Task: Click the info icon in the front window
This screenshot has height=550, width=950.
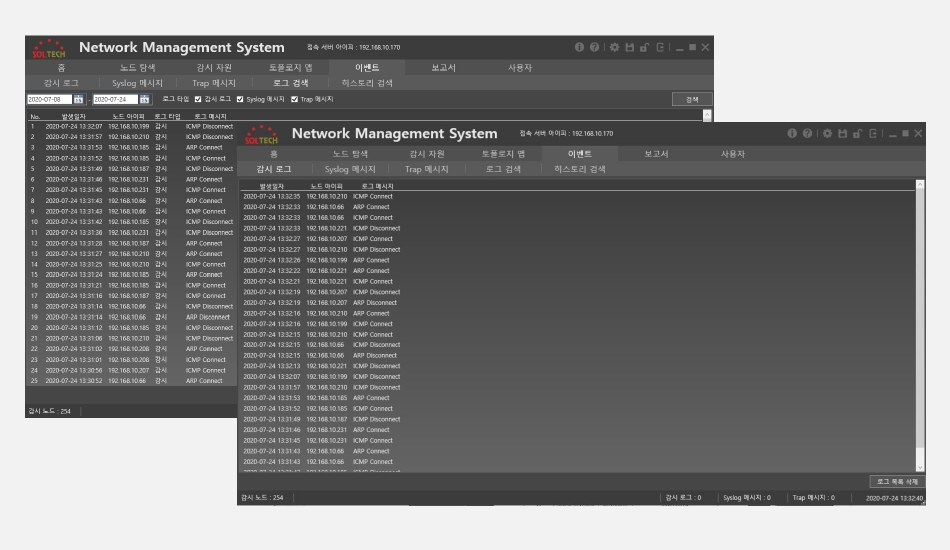Action: (792, 133)
